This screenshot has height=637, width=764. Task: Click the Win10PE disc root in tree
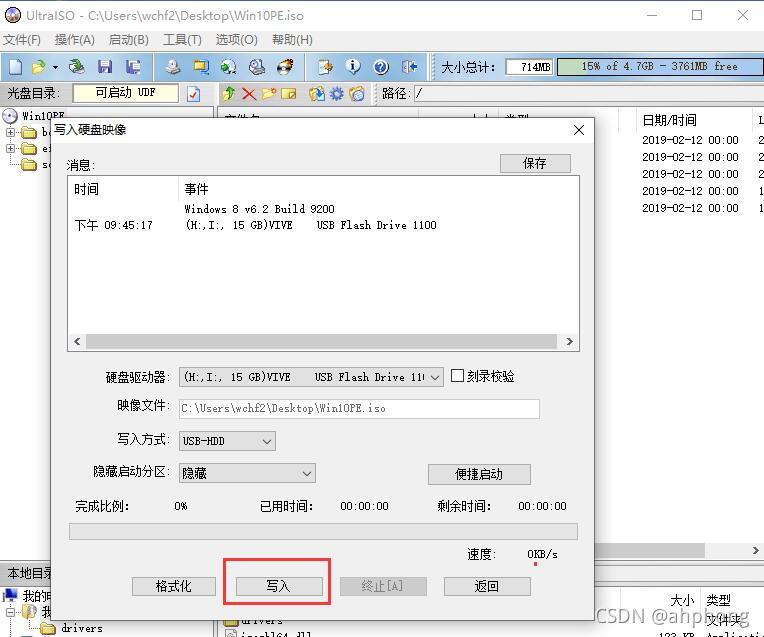coord(34,116)
